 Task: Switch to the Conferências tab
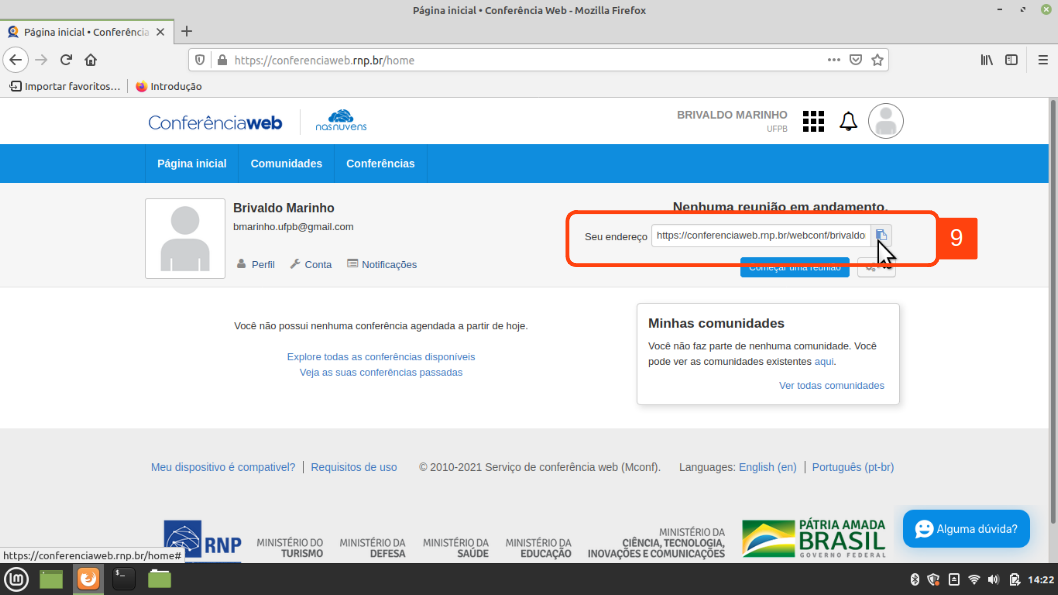pyautogui.click(x=380, y=163)
